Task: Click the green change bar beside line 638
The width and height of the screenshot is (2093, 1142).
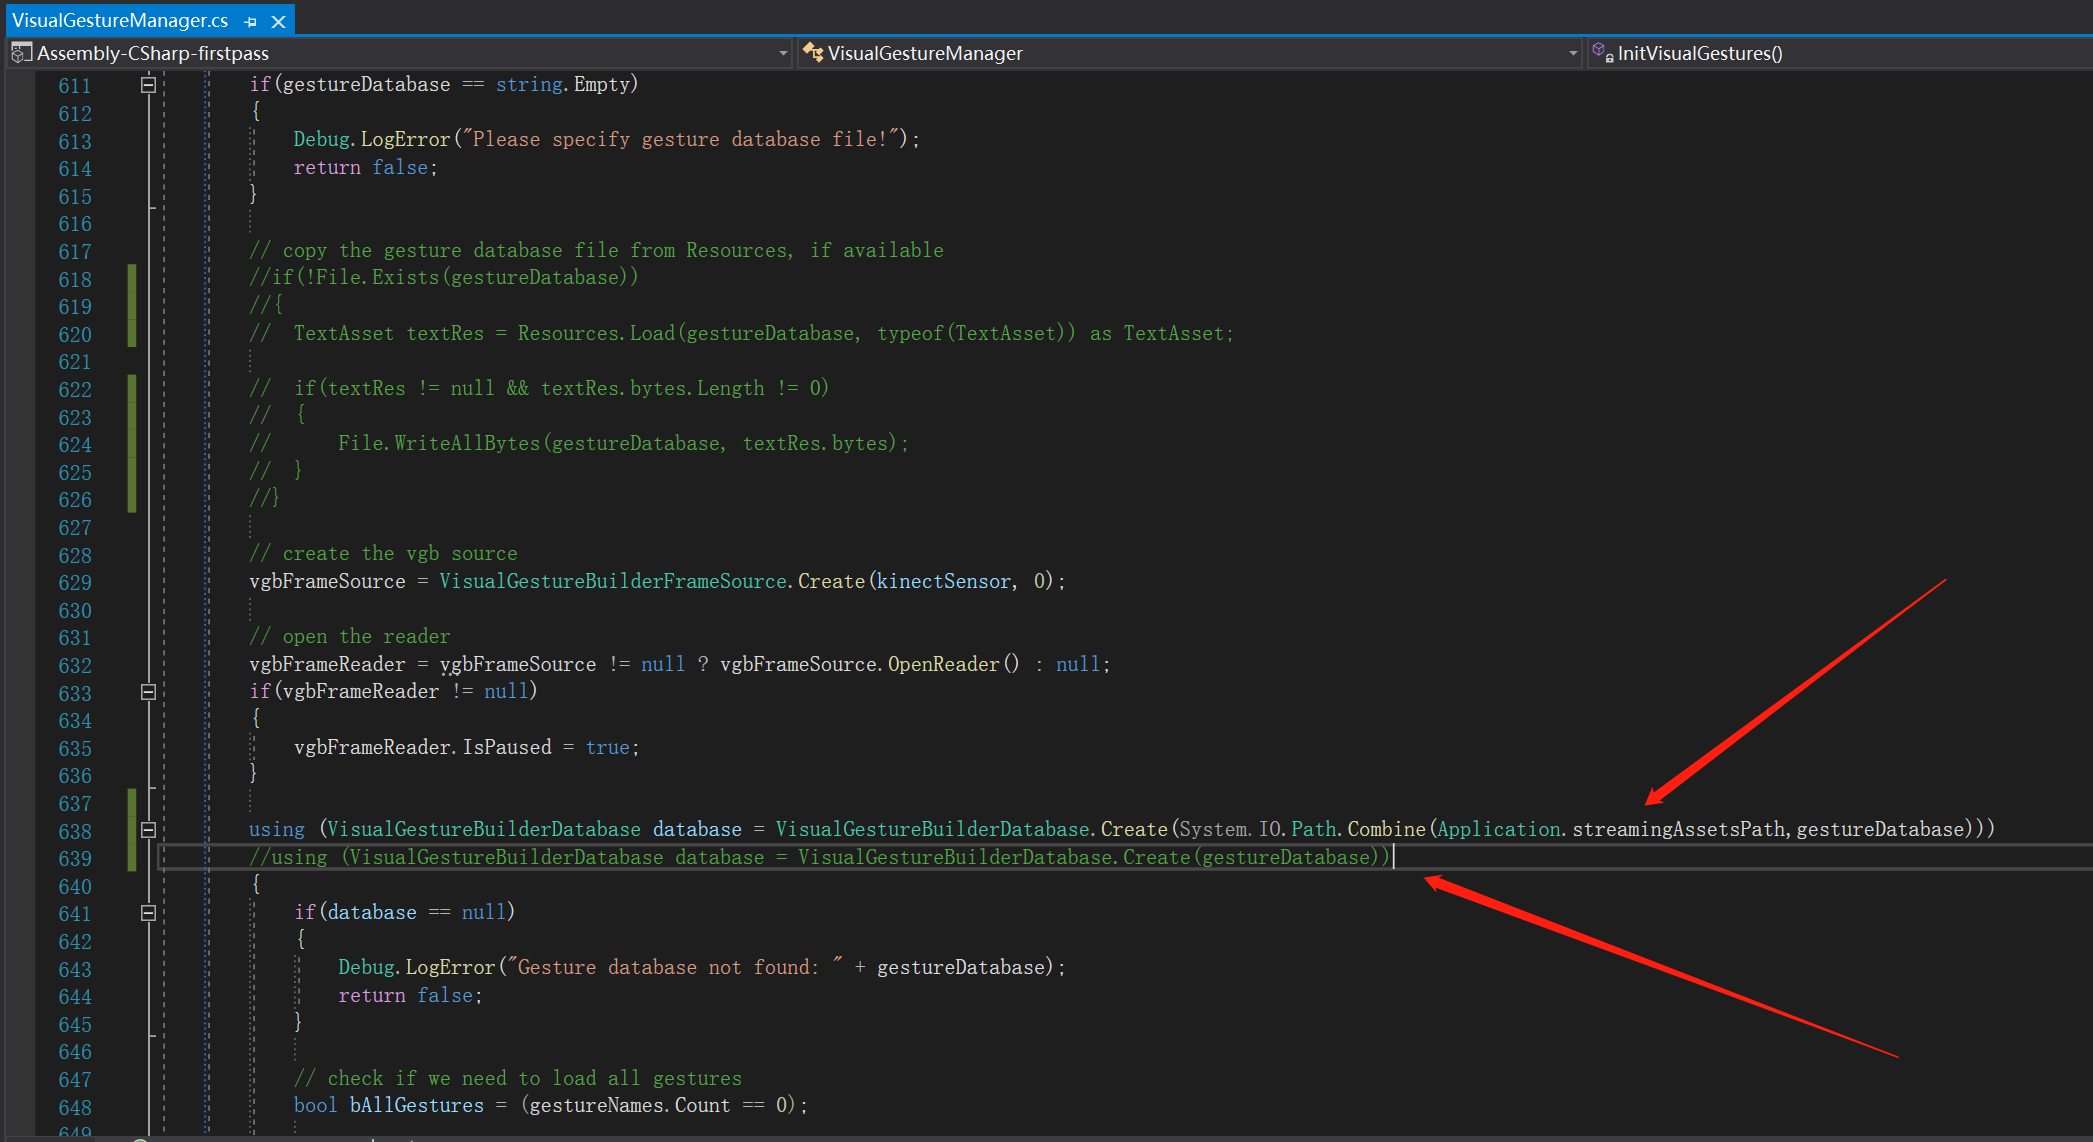Action: 131,831
